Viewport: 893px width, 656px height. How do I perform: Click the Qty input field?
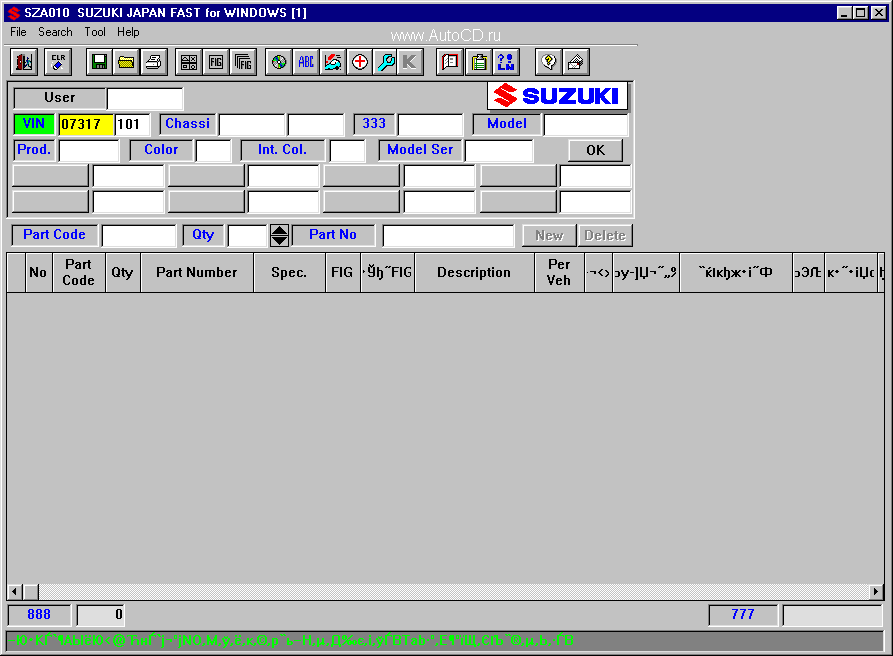pos(248,235)
